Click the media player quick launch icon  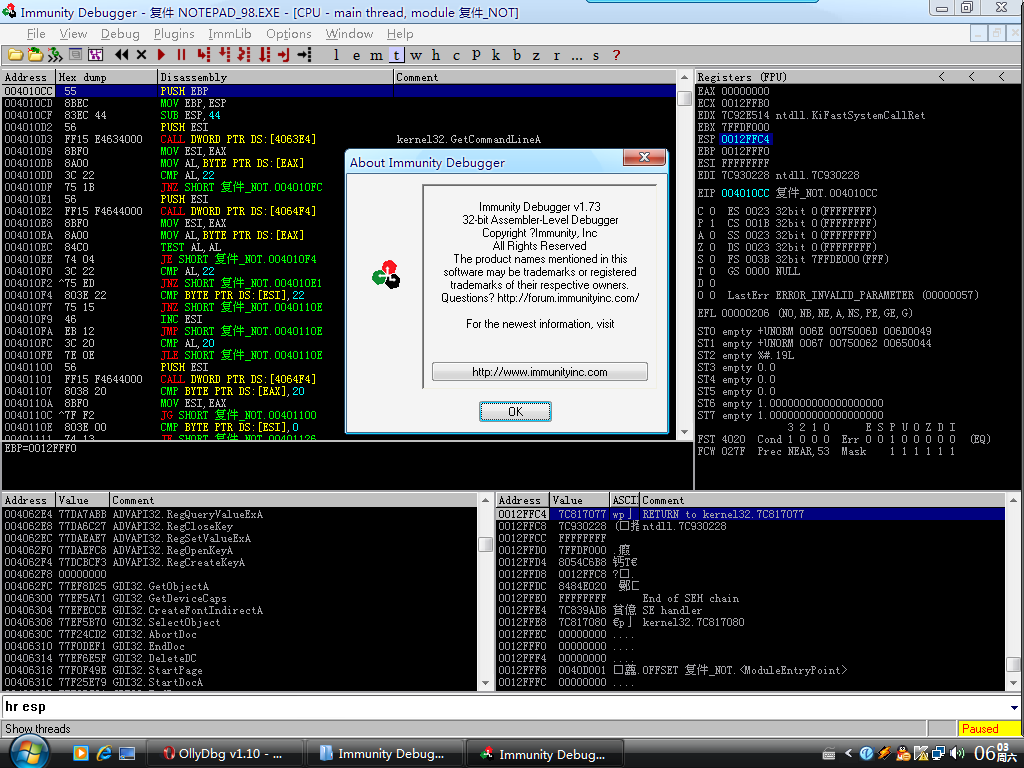click(x=81, y=753)
